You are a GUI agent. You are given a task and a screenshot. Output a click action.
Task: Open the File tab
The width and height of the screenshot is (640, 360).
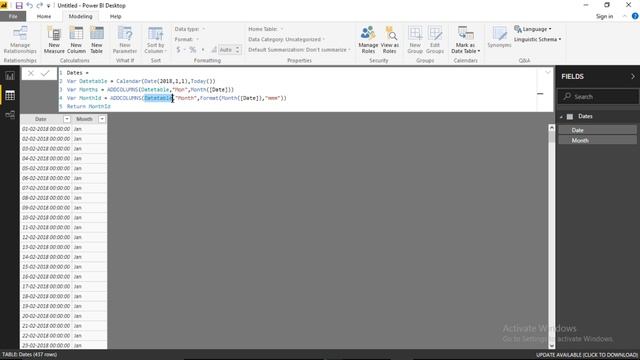[13, 16]
